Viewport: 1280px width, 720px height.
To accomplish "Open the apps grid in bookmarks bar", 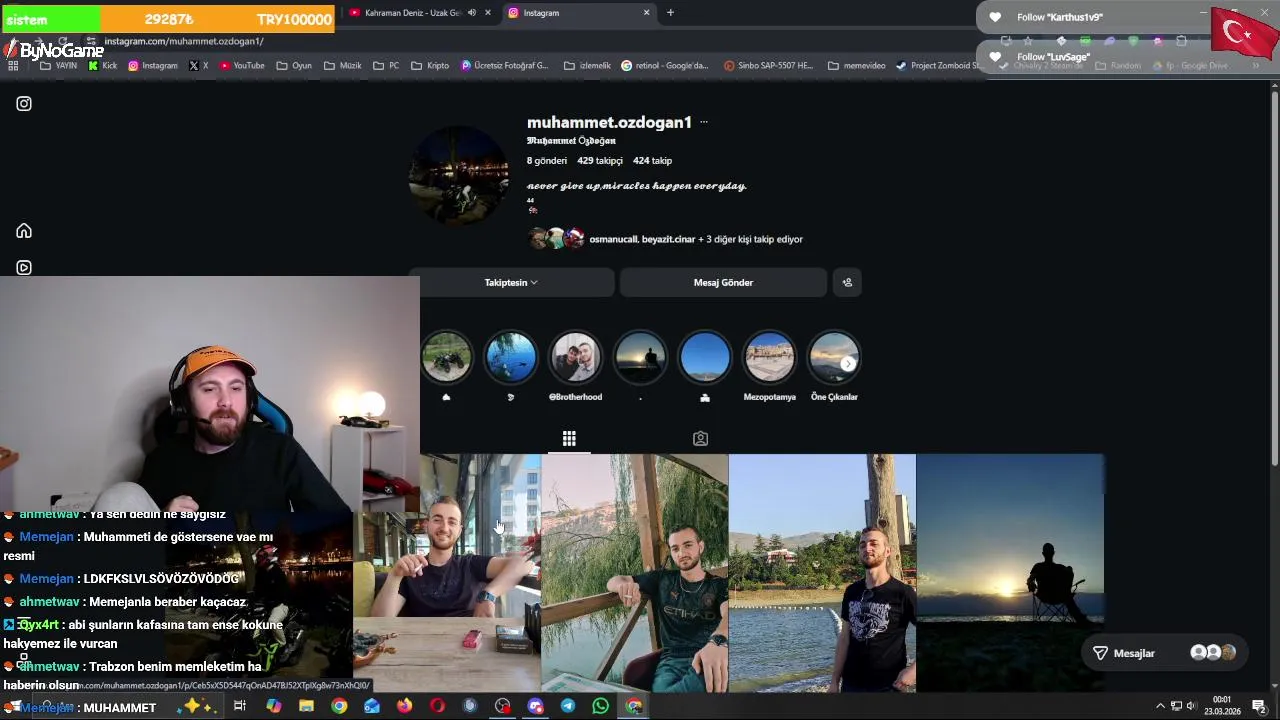I will 13,66.
